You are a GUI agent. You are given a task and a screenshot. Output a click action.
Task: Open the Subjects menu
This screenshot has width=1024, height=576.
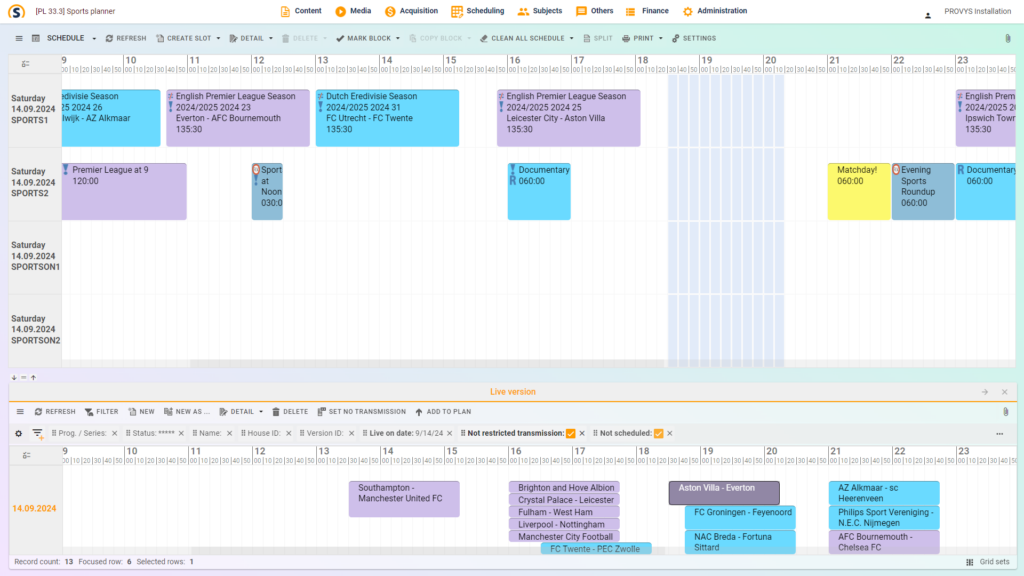pos(539,11)
